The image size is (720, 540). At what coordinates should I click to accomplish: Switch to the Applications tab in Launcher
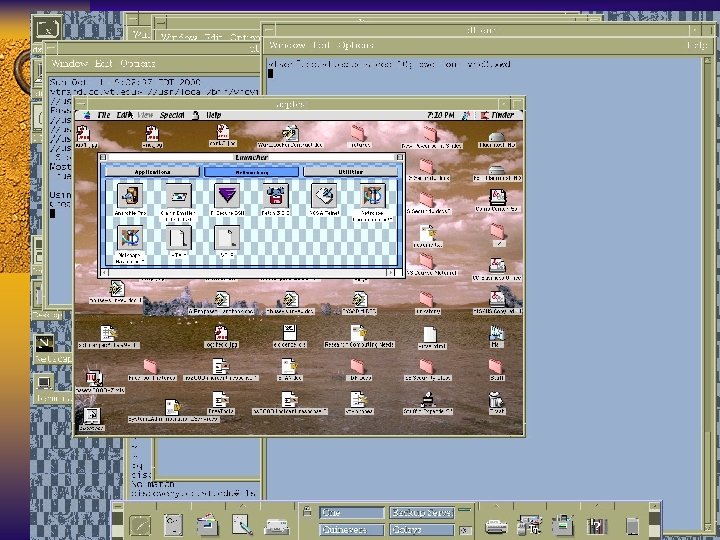pyautogui.click(x=152, y=172)
